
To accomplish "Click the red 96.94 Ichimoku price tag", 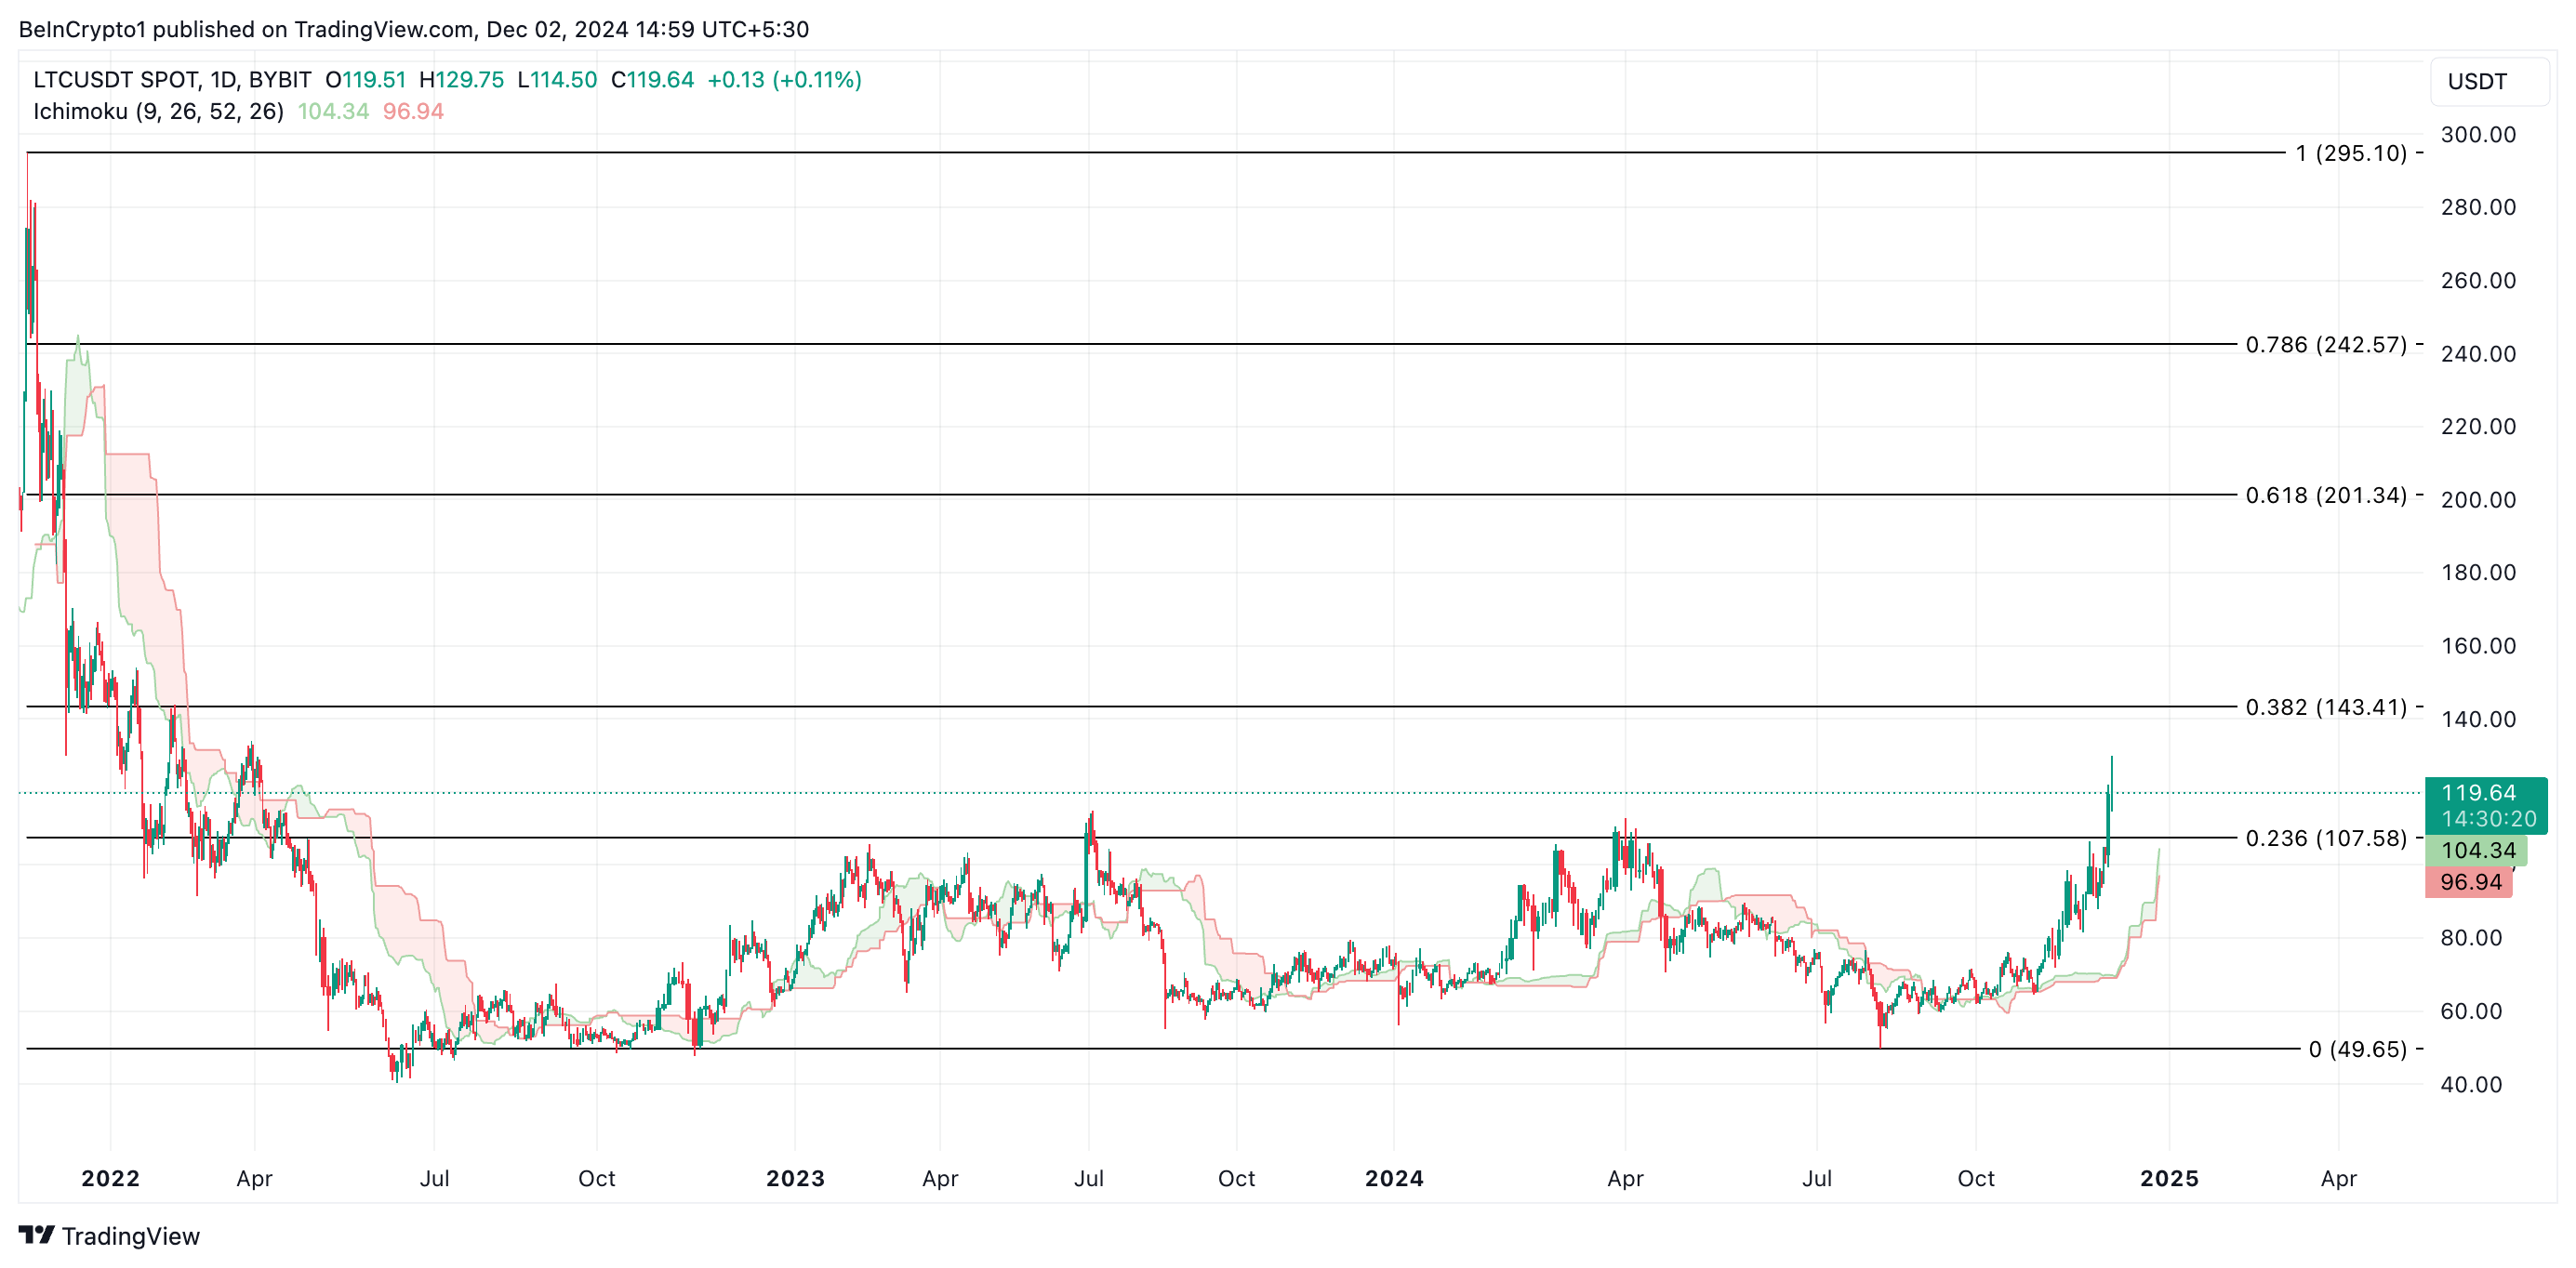I will tap(2469, 882).
